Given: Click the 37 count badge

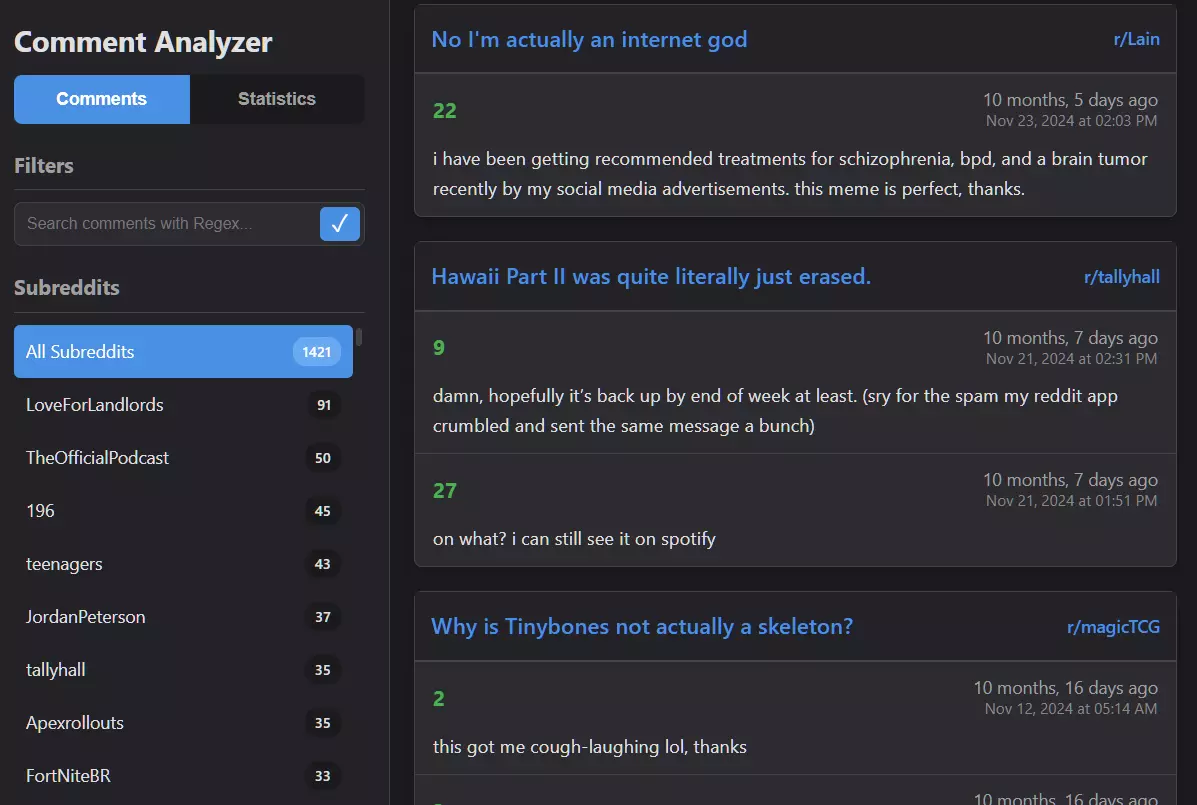Looking at the screenshot, I should [x=323, y=617].
